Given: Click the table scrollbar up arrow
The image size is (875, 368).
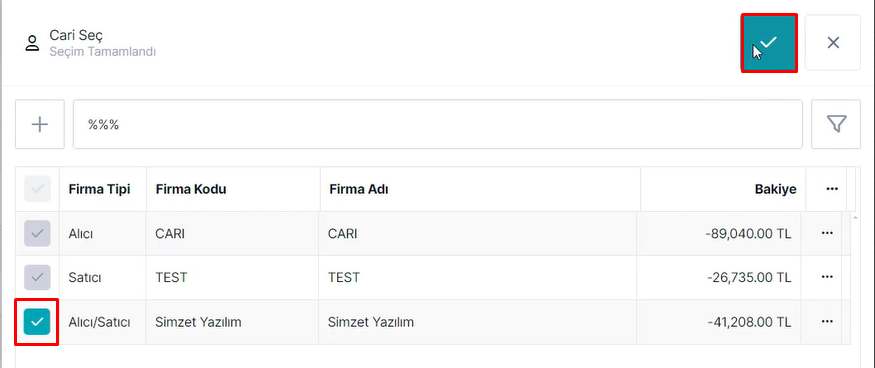Looking at the screenshot, I should click(855, 217).
